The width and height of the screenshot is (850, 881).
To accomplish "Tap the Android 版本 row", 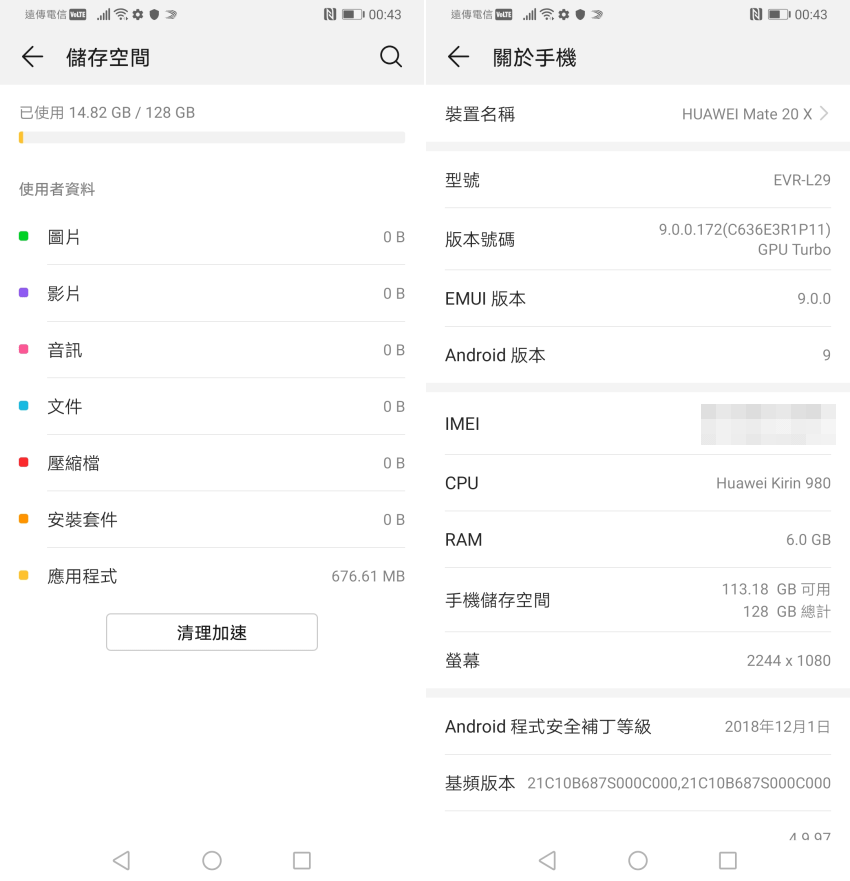I will tap(638, 355).
